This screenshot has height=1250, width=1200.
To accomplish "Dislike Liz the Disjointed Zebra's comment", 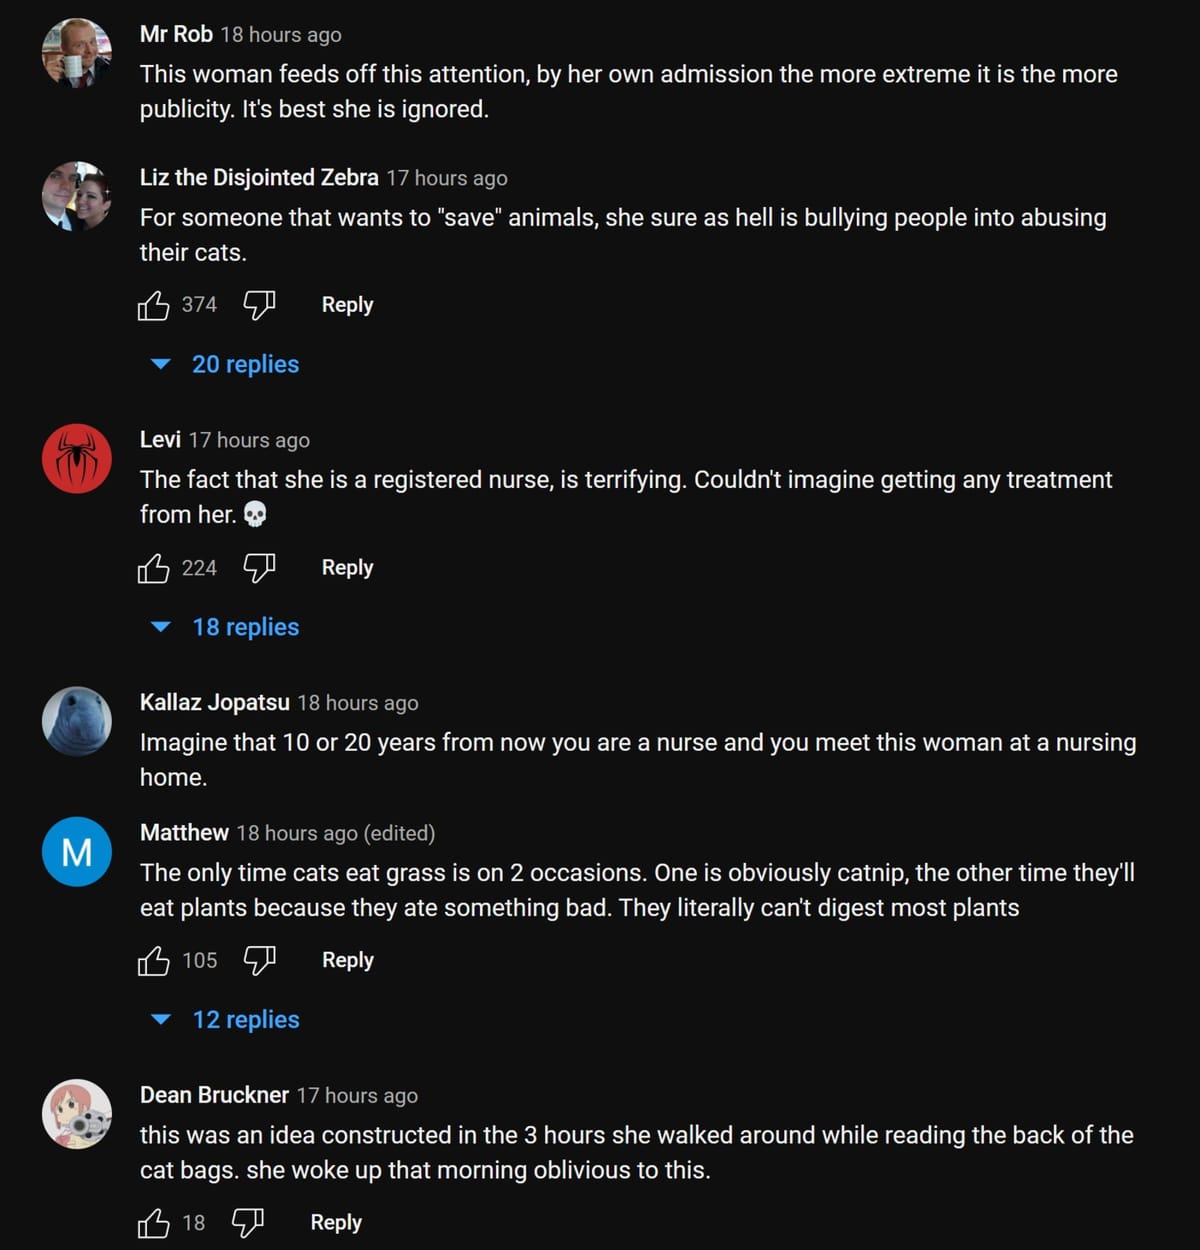I will pos(259,305).
